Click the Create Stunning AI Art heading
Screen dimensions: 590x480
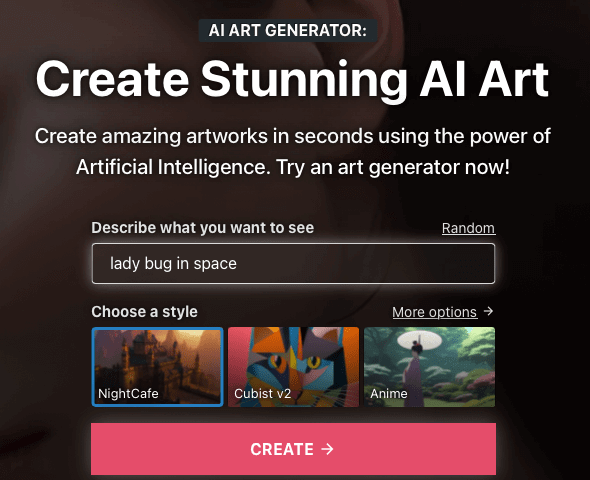tap(292, 80)
